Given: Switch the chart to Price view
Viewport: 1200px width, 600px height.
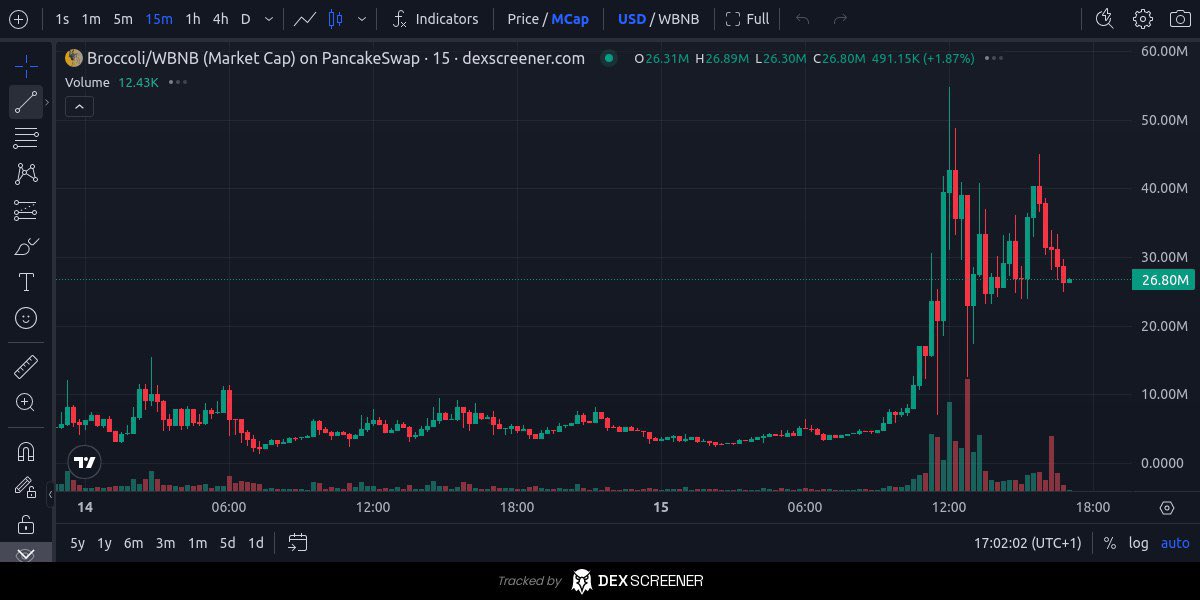Looking at the screenshot, I should coord(523,19).
